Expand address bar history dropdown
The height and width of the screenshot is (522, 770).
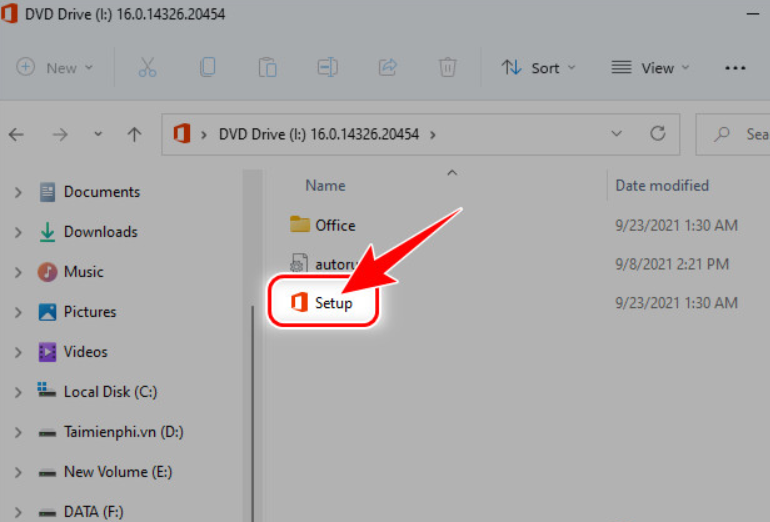tap(616, 134)
